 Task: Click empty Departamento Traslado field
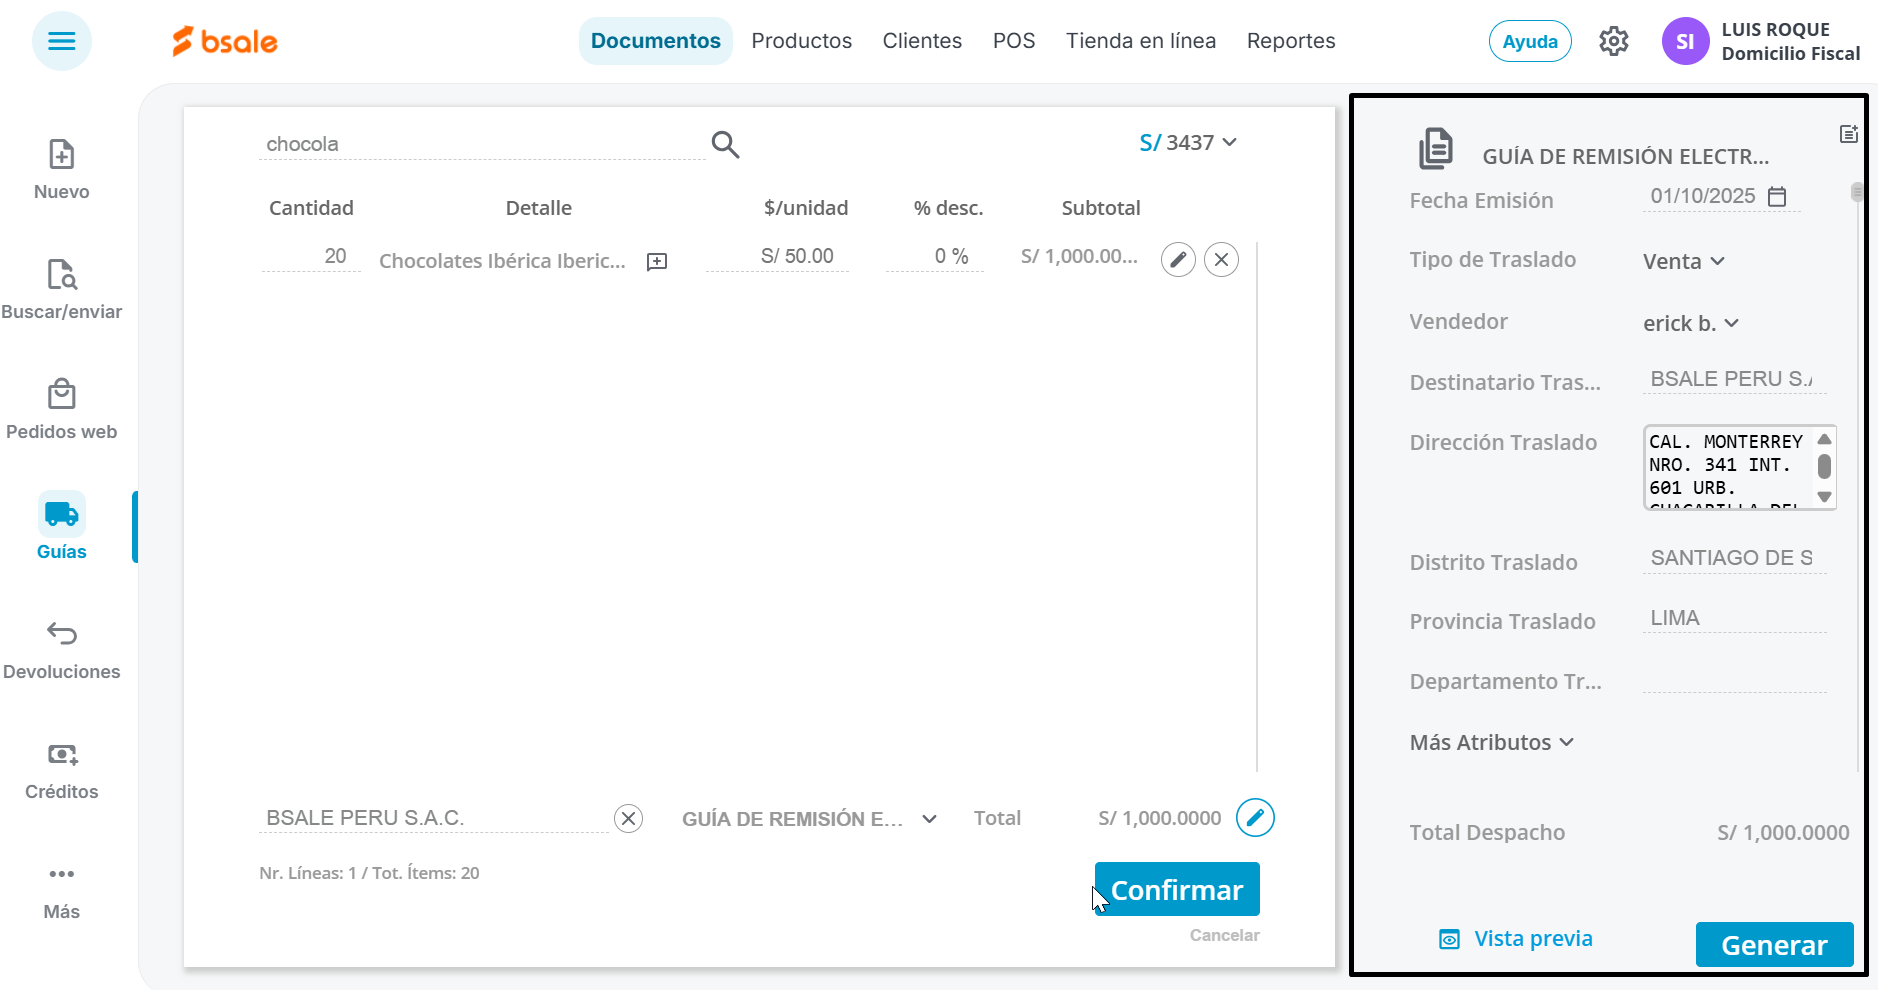(1734, 678)
